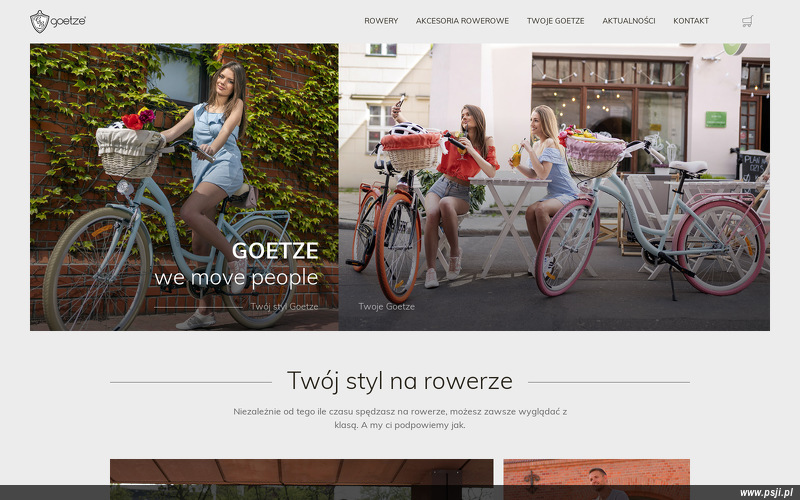800x500 pixels.
Task: Click the Goetze shield logo
Action: pyautogui.click(x=39, y=21)
